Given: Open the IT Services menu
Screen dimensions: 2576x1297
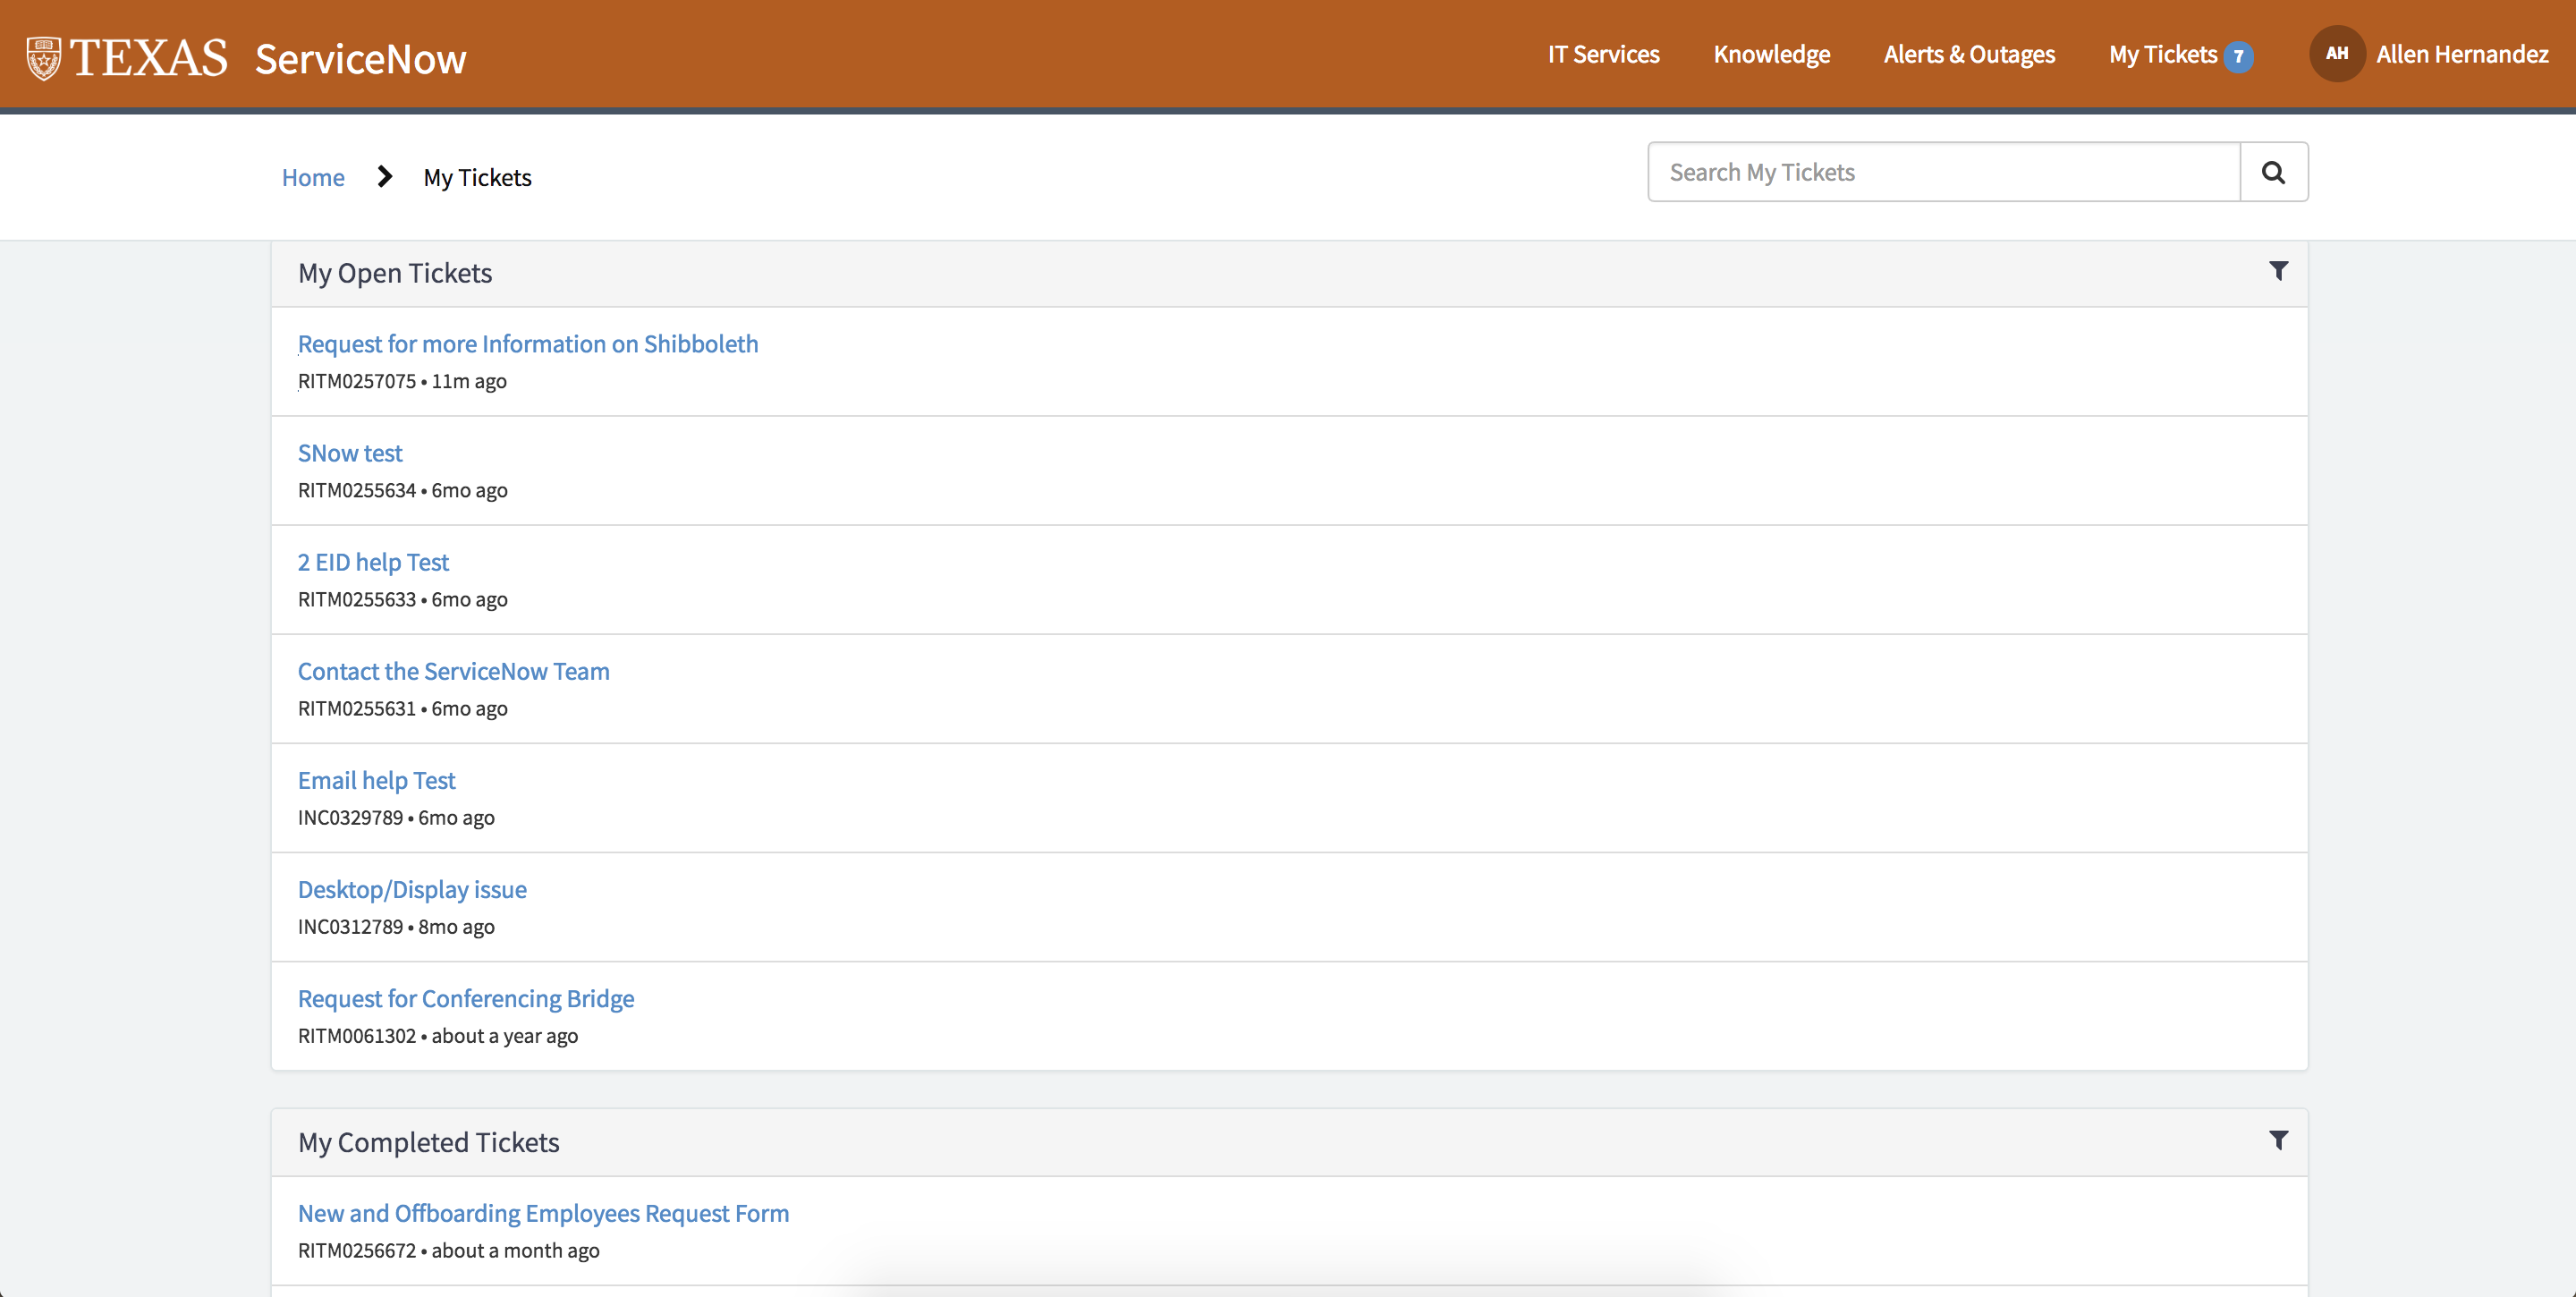Looking at the screenshot, I should [x=1603, y=54].
